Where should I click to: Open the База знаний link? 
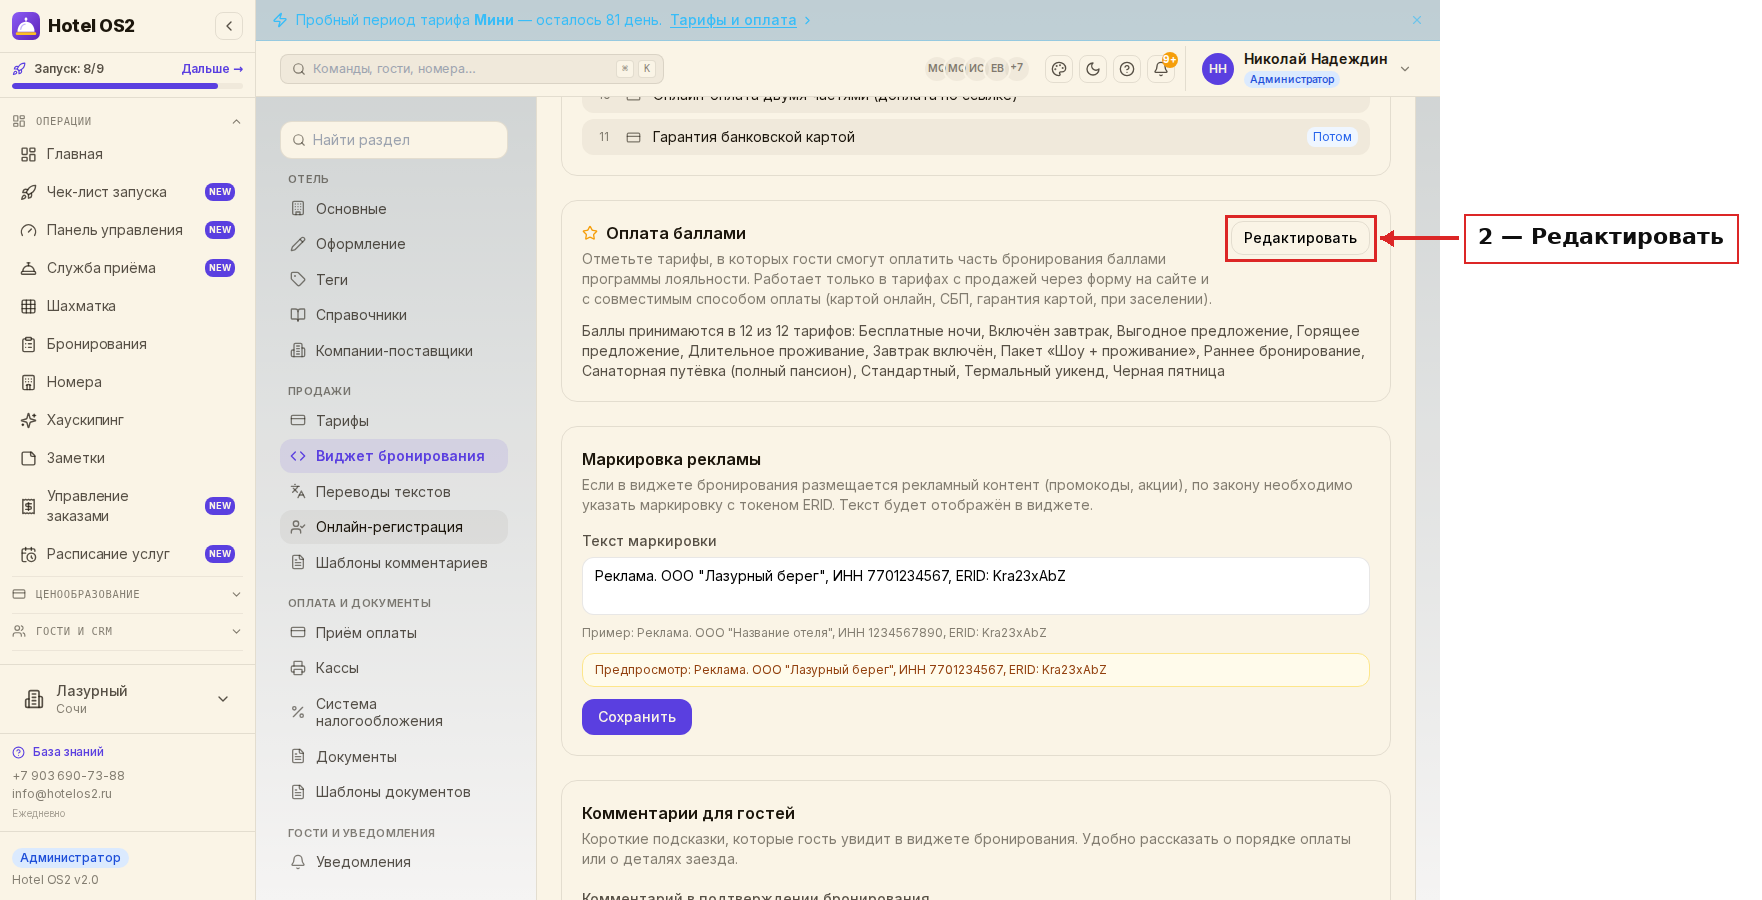(x=68, y=752)
